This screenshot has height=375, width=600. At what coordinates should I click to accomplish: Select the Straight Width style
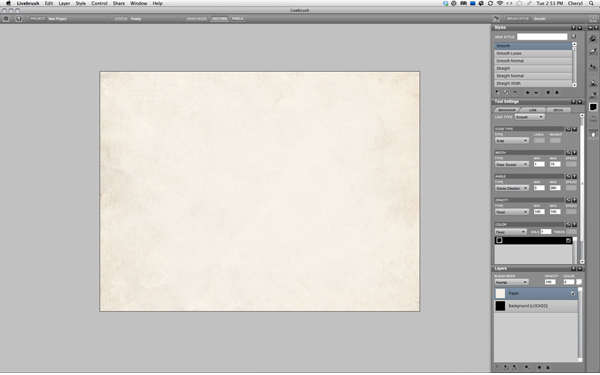[533, 83]
